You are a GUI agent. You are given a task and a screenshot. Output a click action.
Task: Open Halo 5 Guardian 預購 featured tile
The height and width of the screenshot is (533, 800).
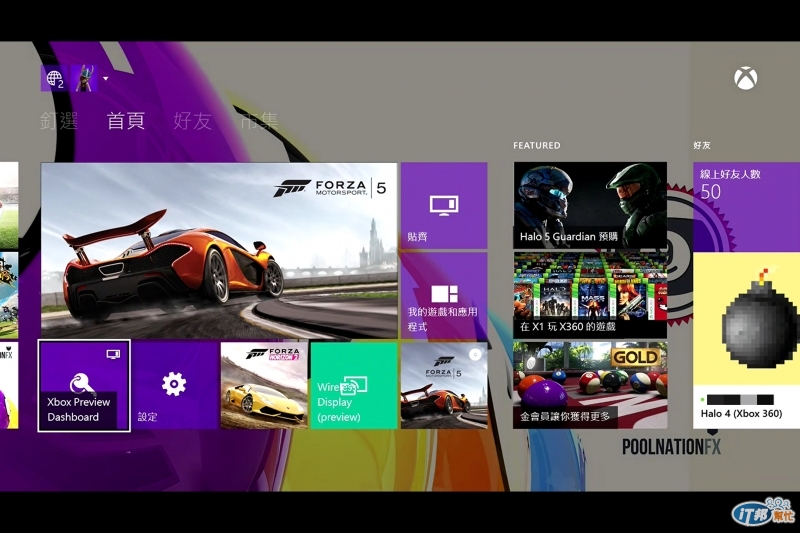point(590,206)
